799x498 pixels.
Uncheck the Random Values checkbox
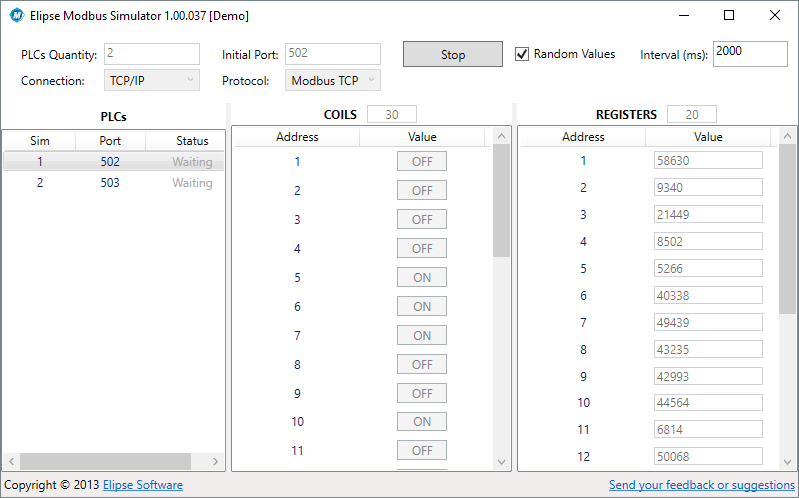coord(522,54)
